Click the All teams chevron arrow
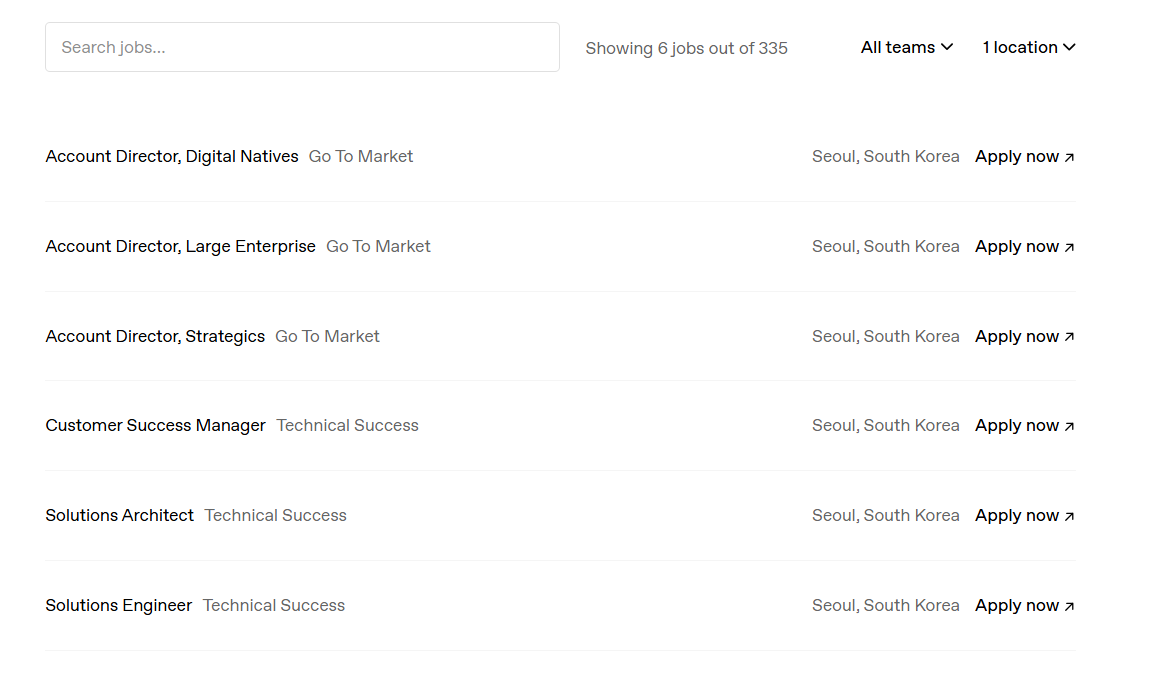Image resolution: width=1158 pixels, height=687 pixels. [x=947, y=47]
